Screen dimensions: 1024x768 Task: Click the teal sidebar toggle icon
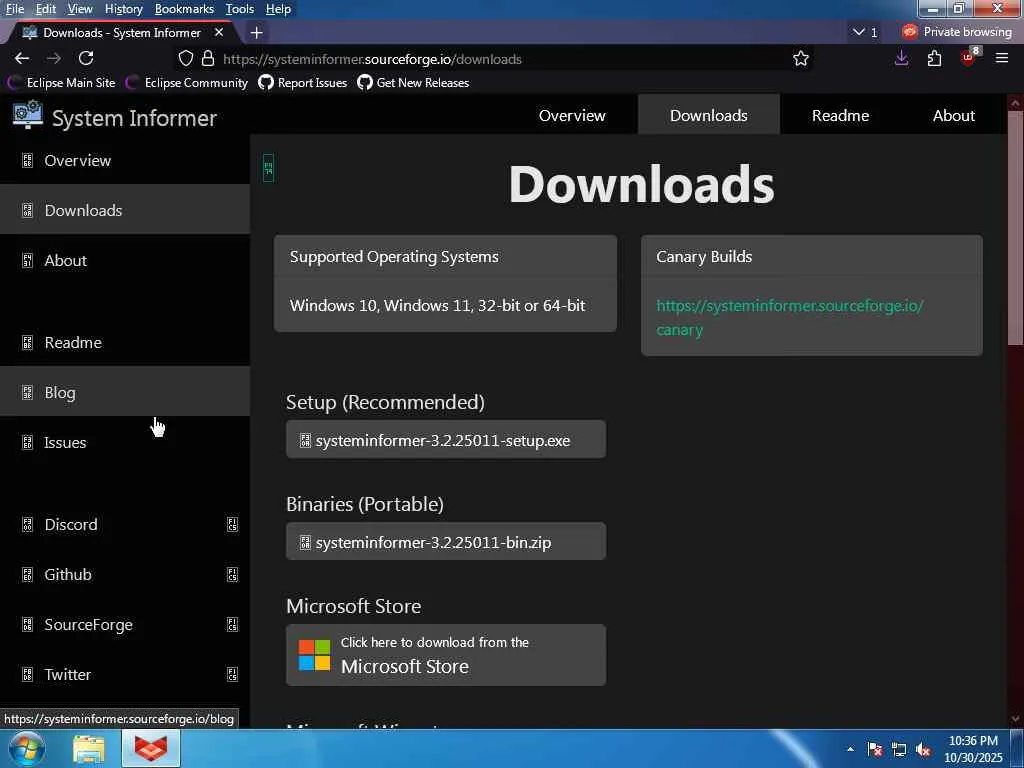pyautogui.click(x=268, y=168)
